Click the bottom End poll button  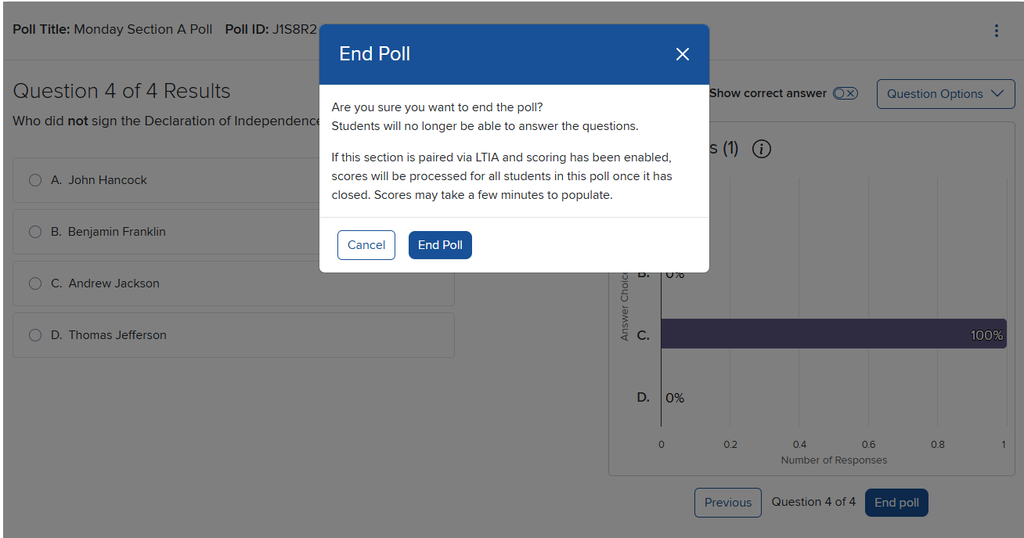pos(896,503)
